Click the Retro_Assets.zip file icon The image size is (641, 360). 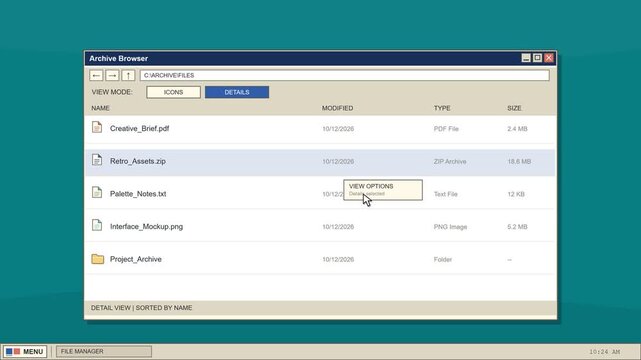(x=97, y=160)
